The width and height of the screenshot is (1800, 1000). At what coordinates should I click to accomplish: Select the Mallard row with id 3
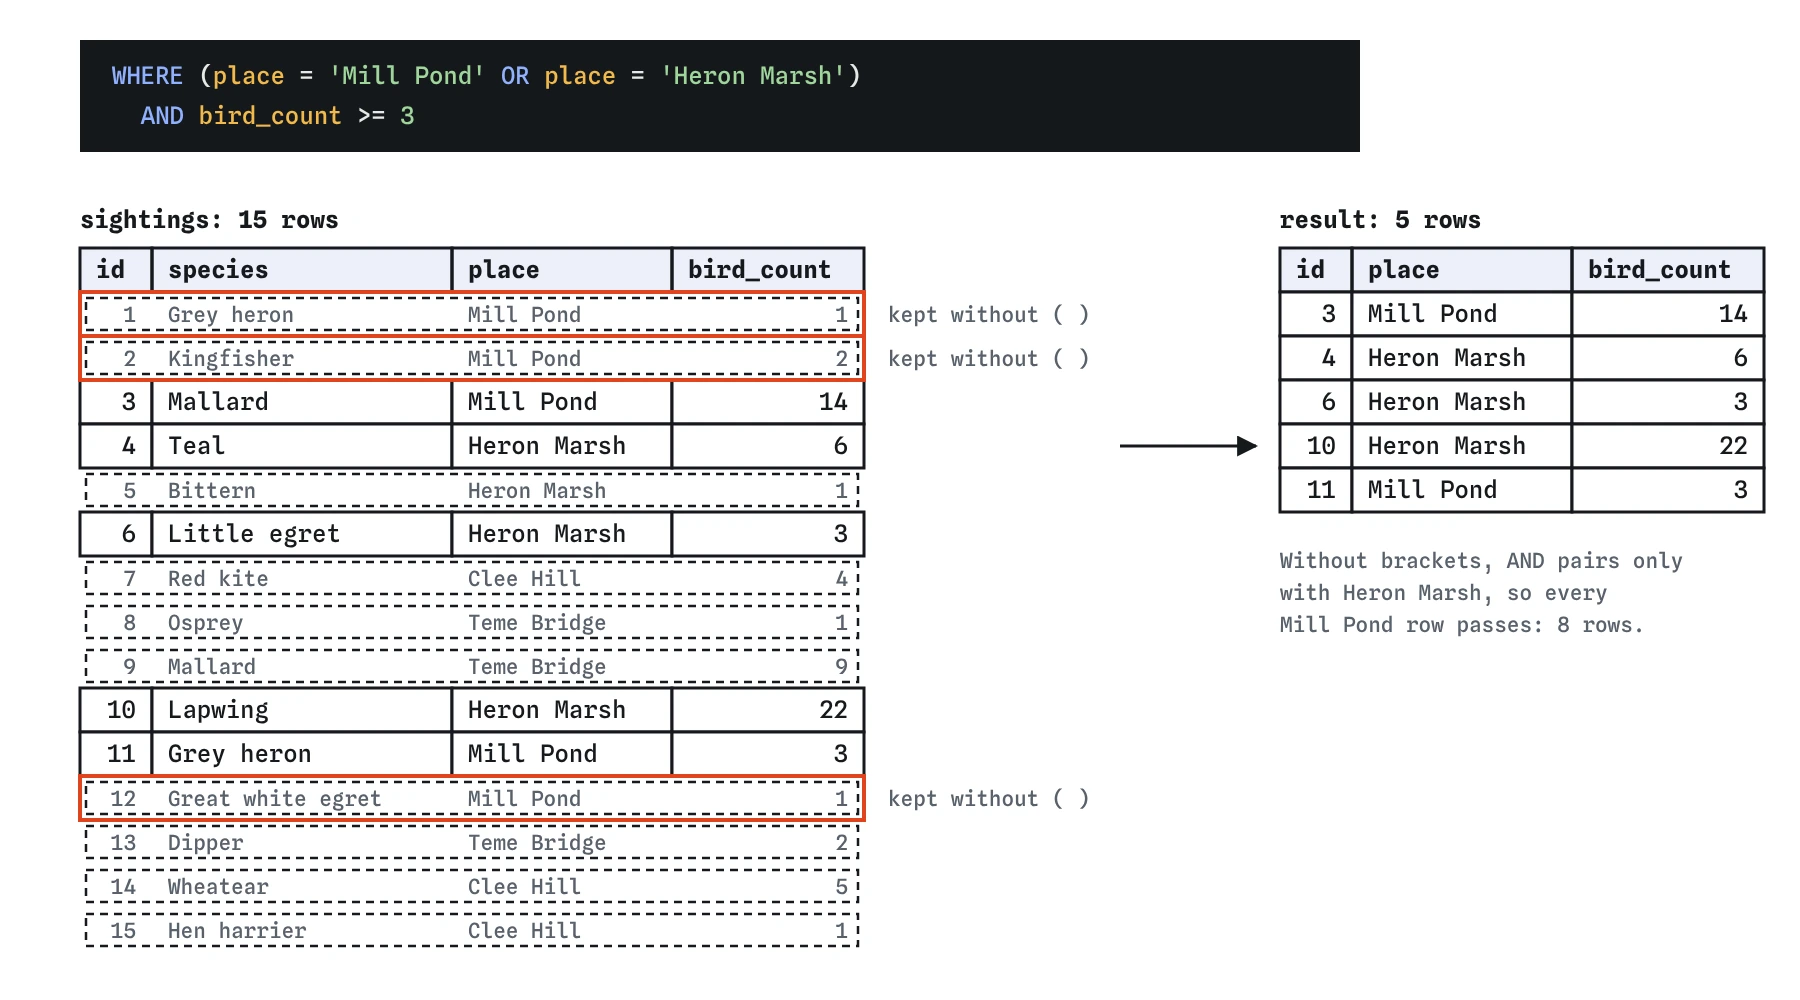[x=472, y=402]
